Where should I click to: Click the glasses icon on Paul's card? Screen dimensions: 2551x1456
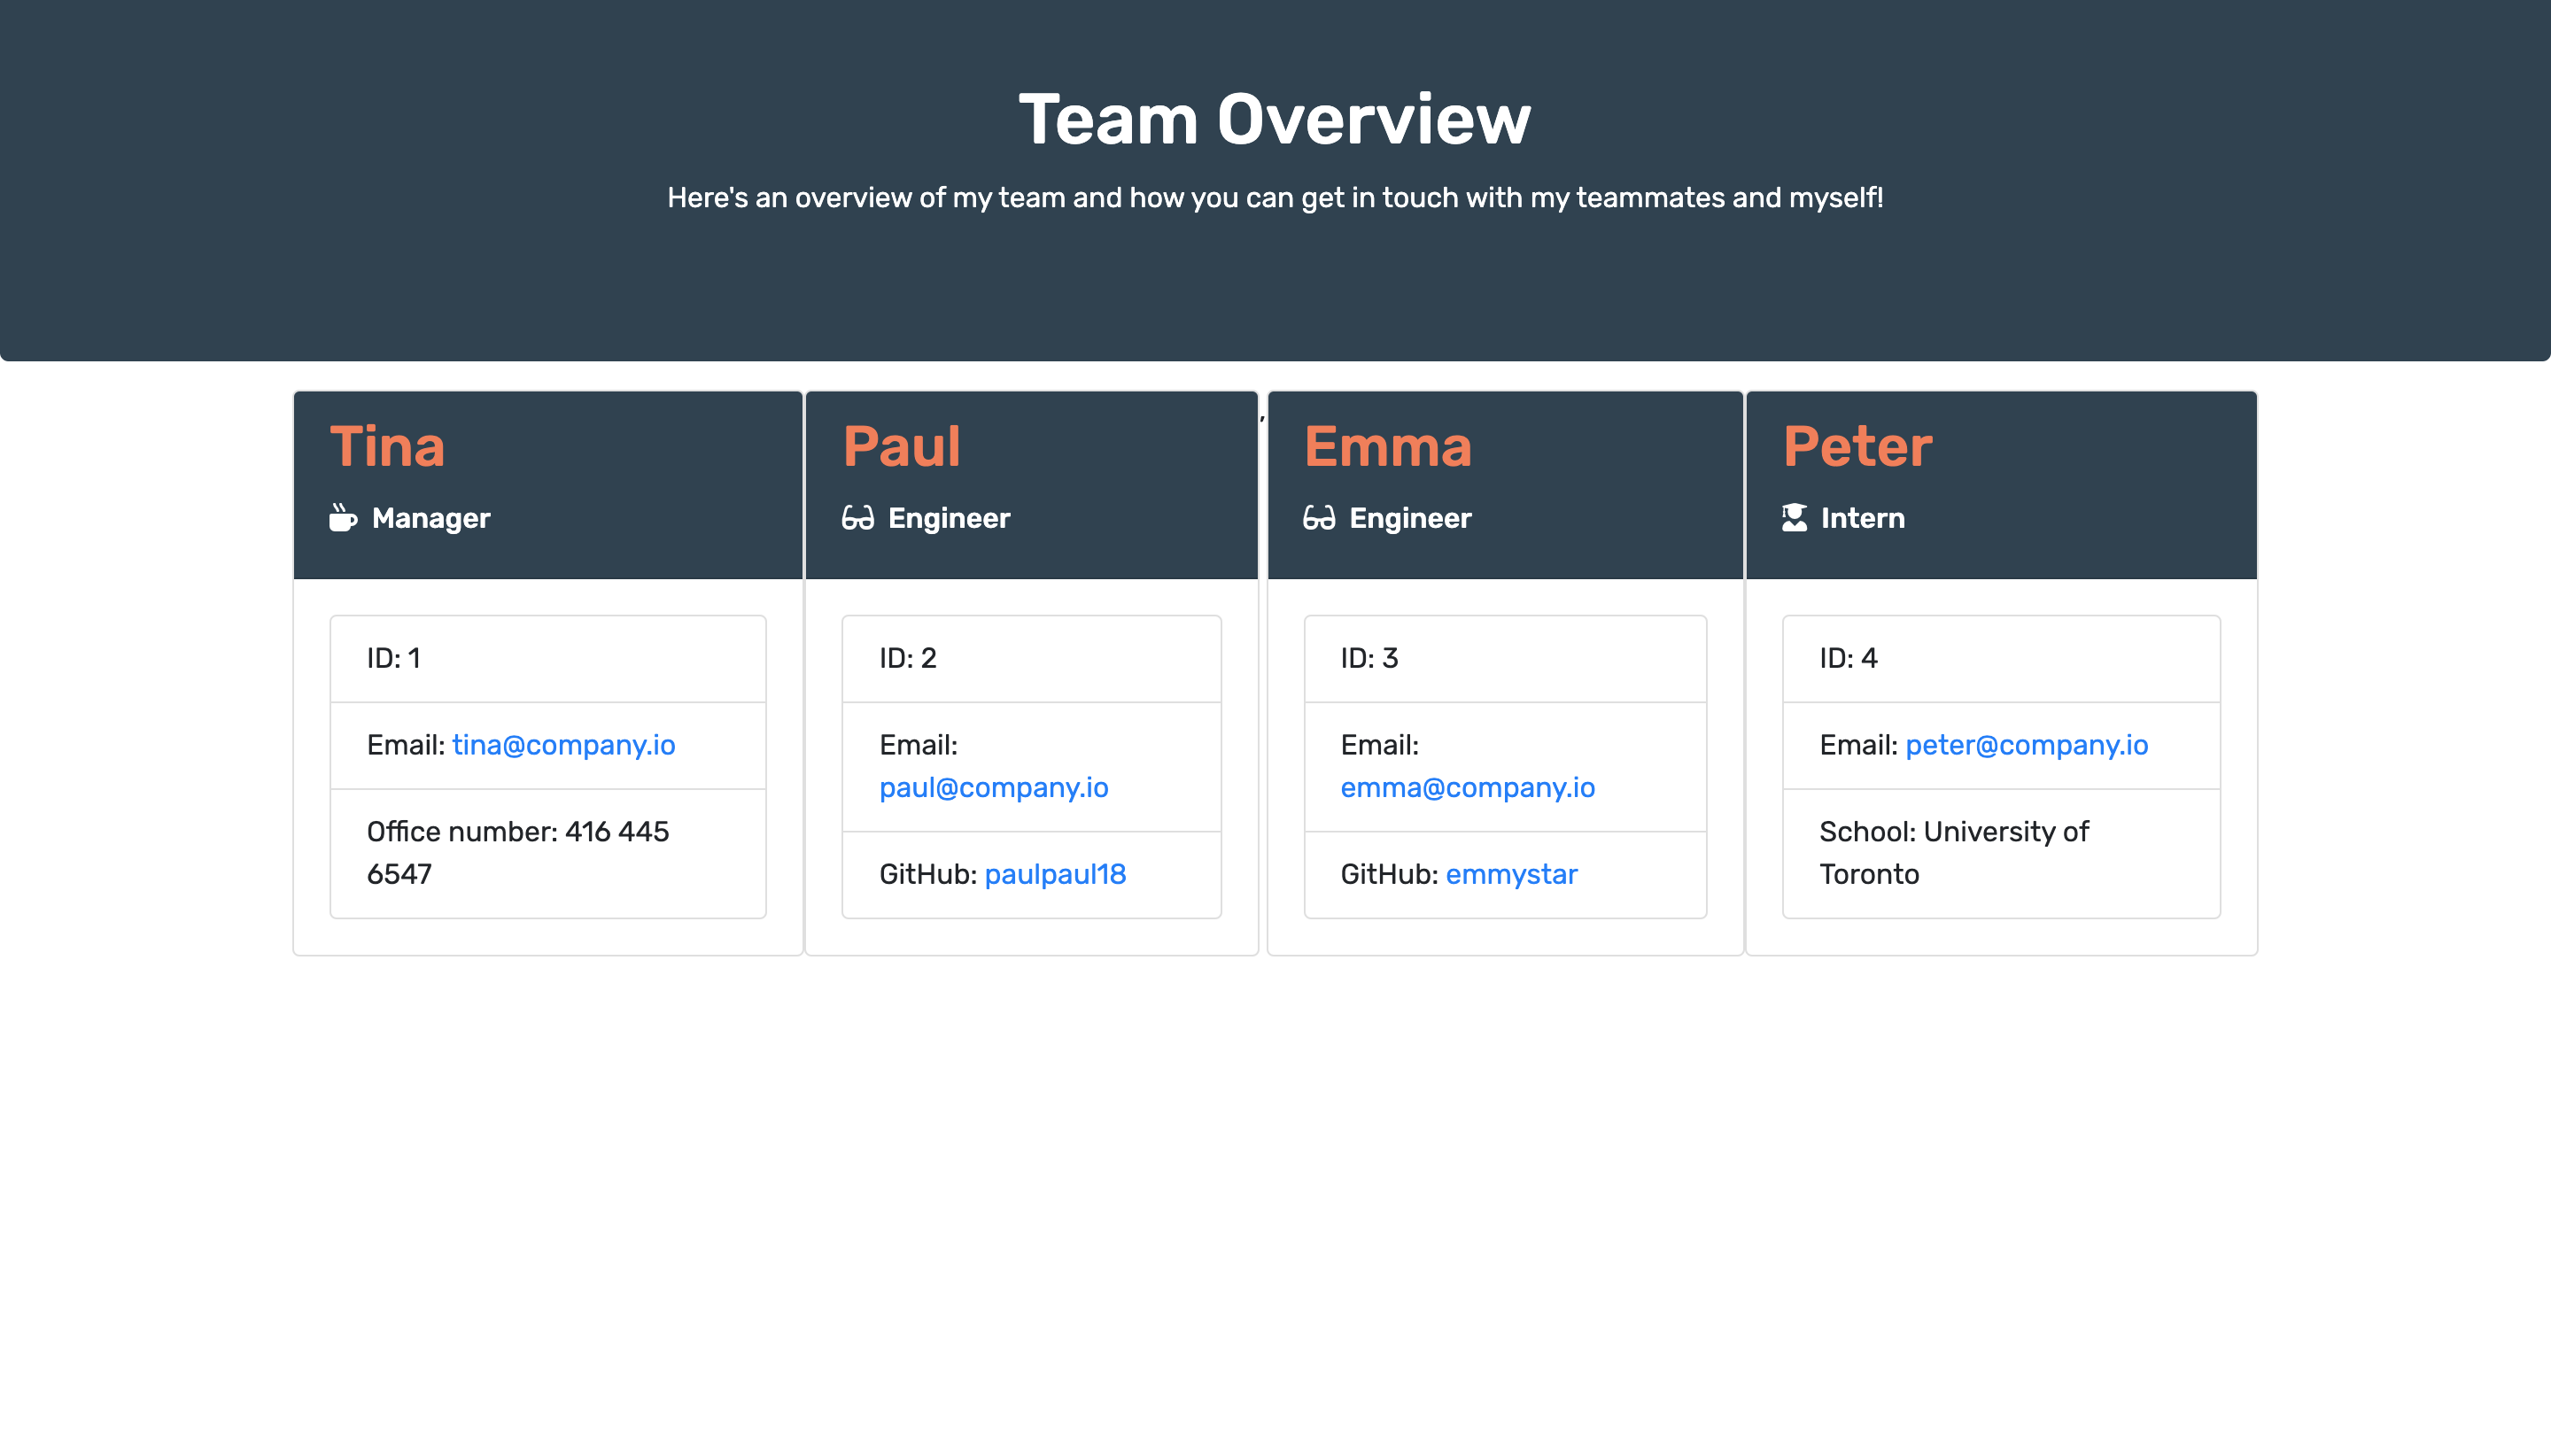point(858,518)
